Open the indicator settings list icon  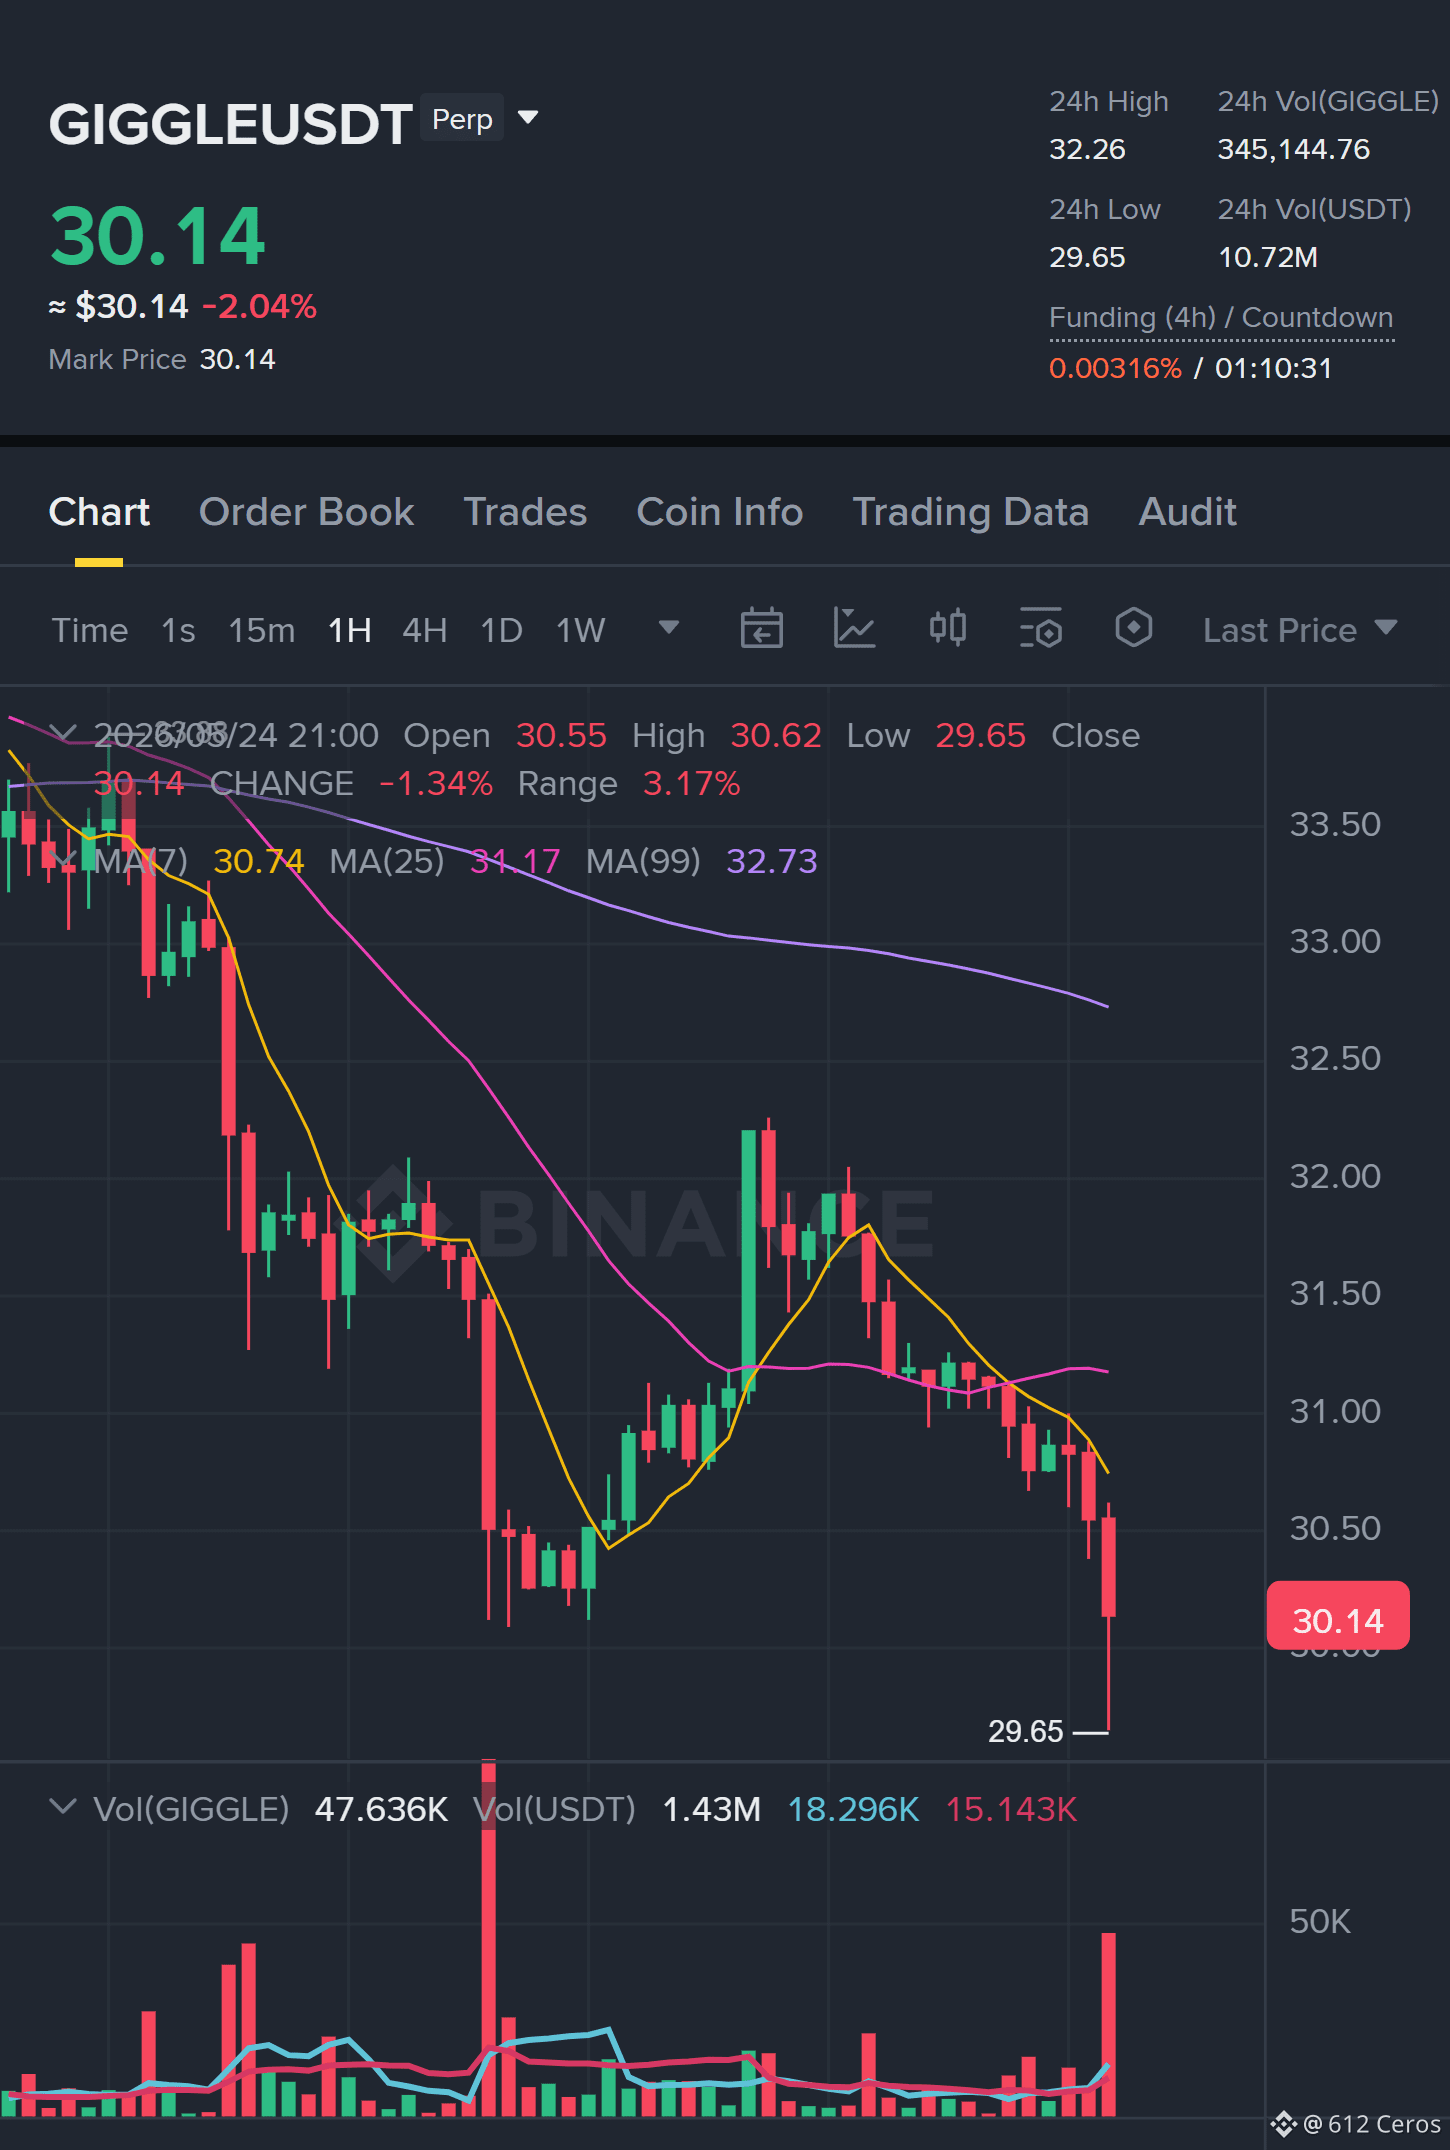point(1040,629)
